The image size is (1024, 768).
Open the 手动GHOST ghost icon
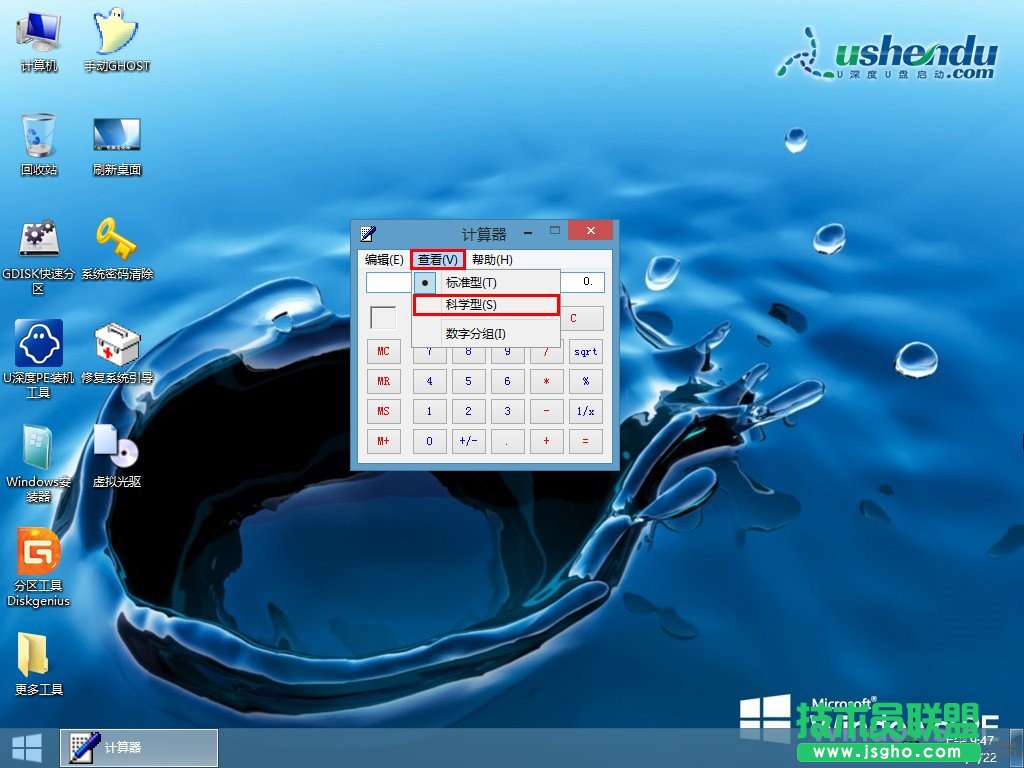(116, 34)
